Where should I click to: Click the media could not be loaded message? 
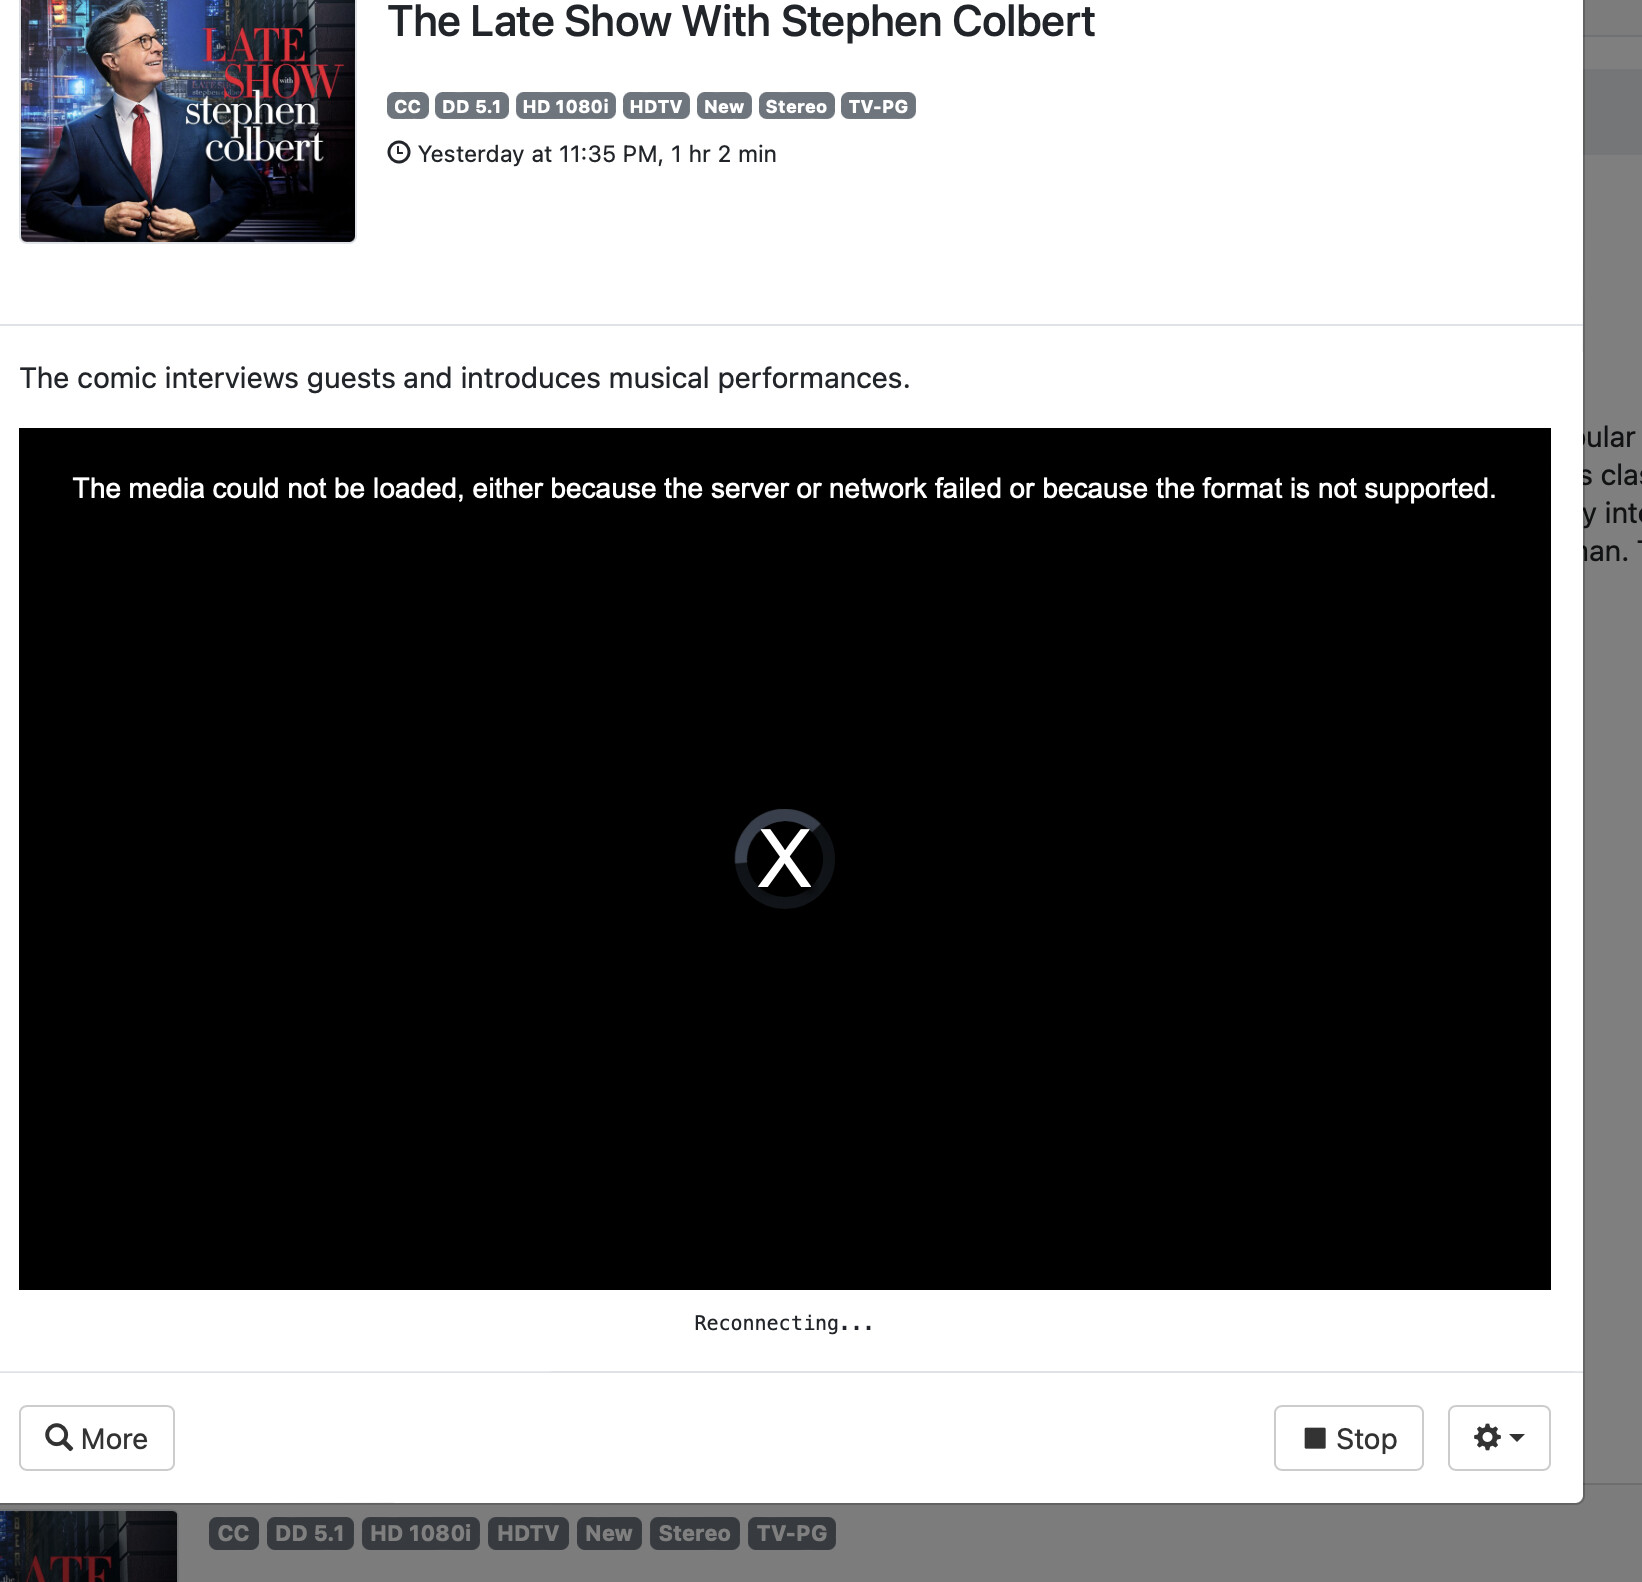[x=784, y=488]
